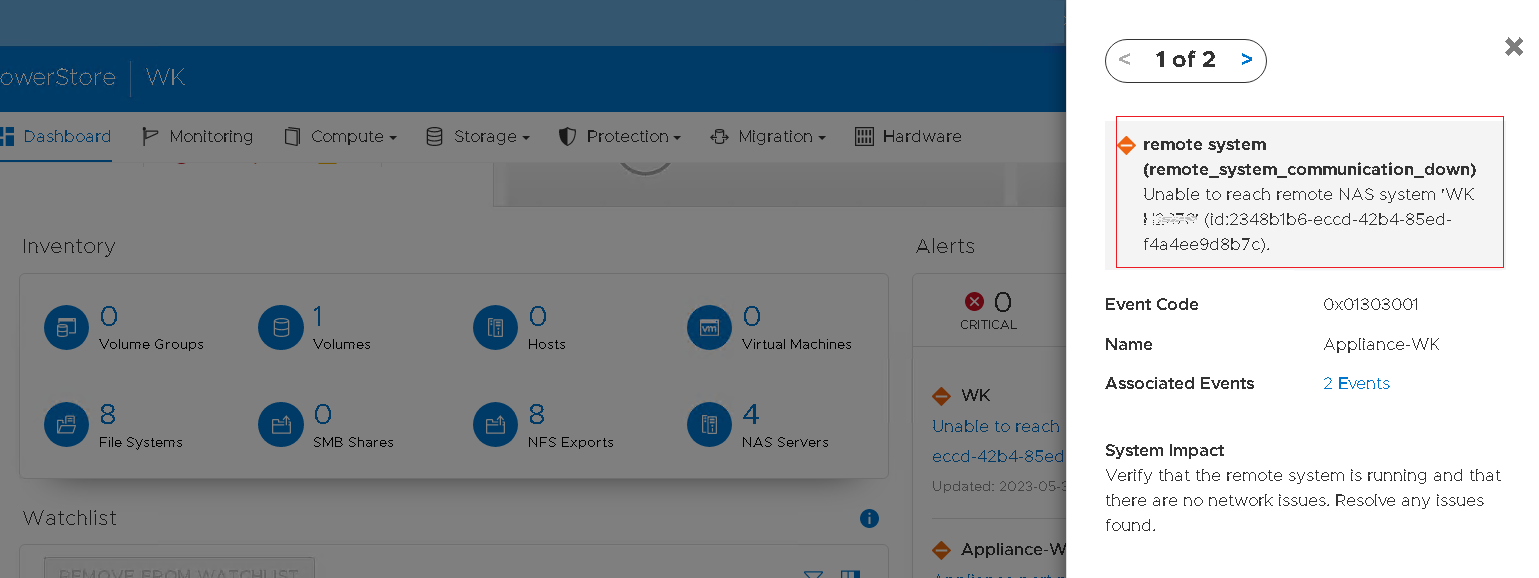This screenshot has width=1539, height=578.
Task: Open the '2 Events' associated events link
Action: (x=1356, y=383)
